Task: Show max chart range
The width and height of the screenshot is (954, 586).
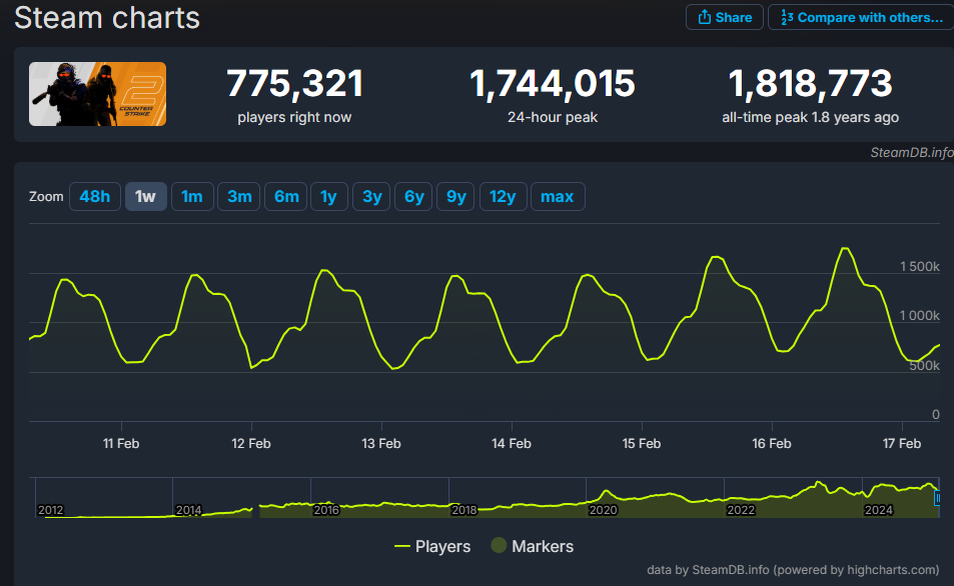Action: coord(557,197)
